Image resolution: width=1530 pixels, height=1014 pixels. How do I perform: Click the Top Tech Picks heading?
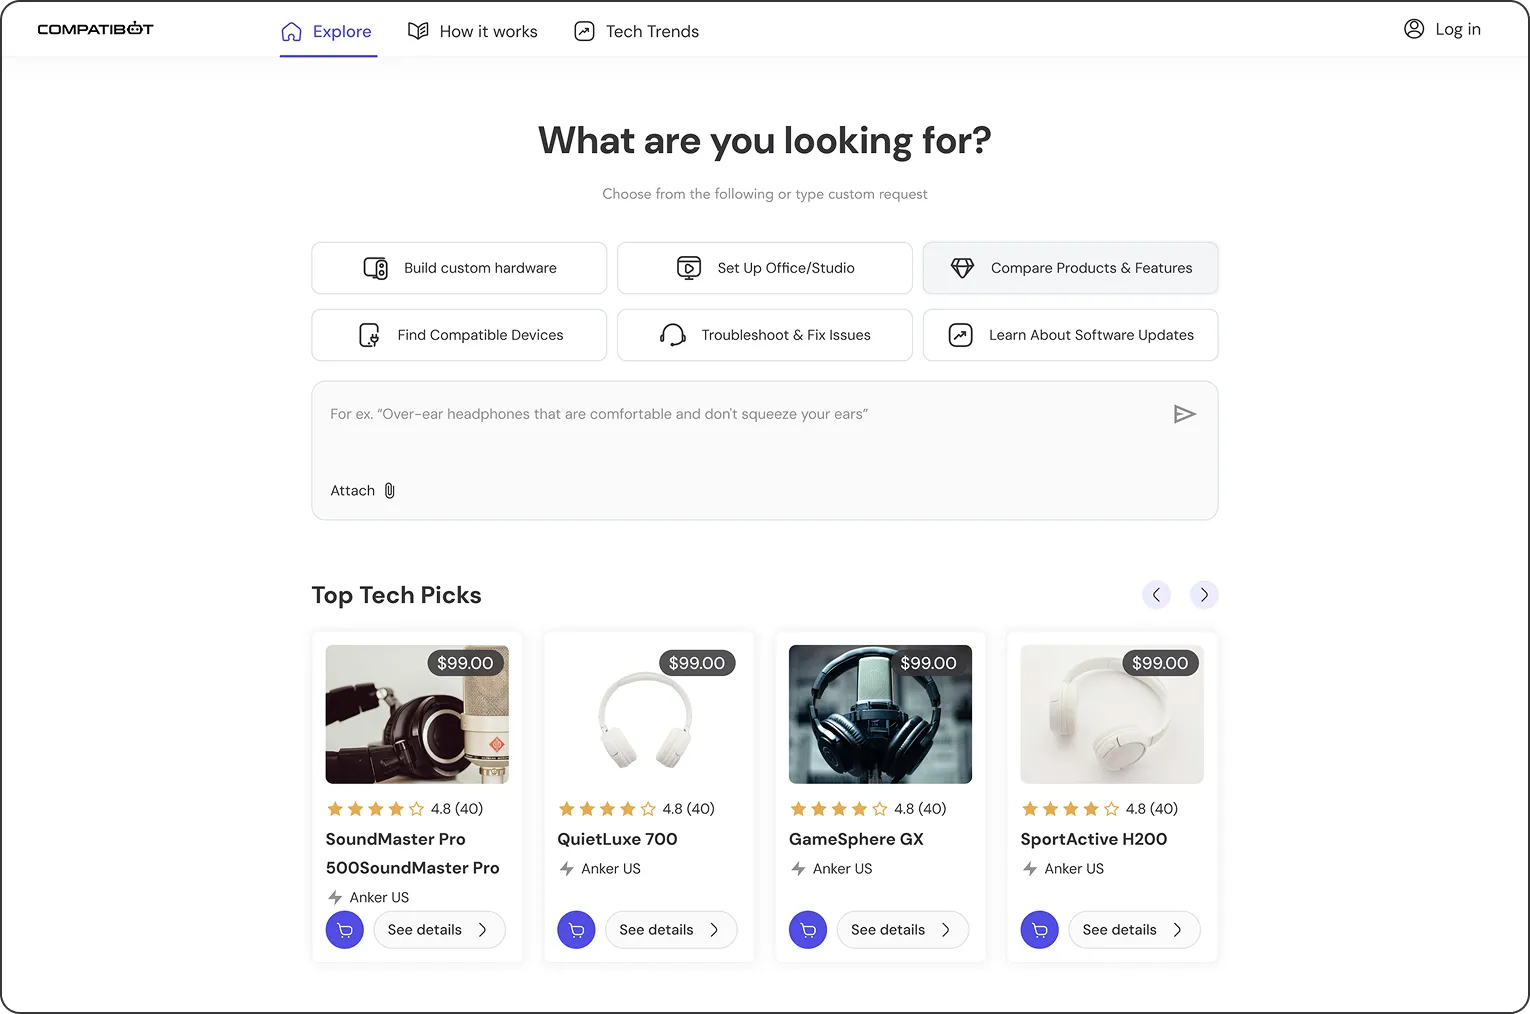tap(397, 595)
